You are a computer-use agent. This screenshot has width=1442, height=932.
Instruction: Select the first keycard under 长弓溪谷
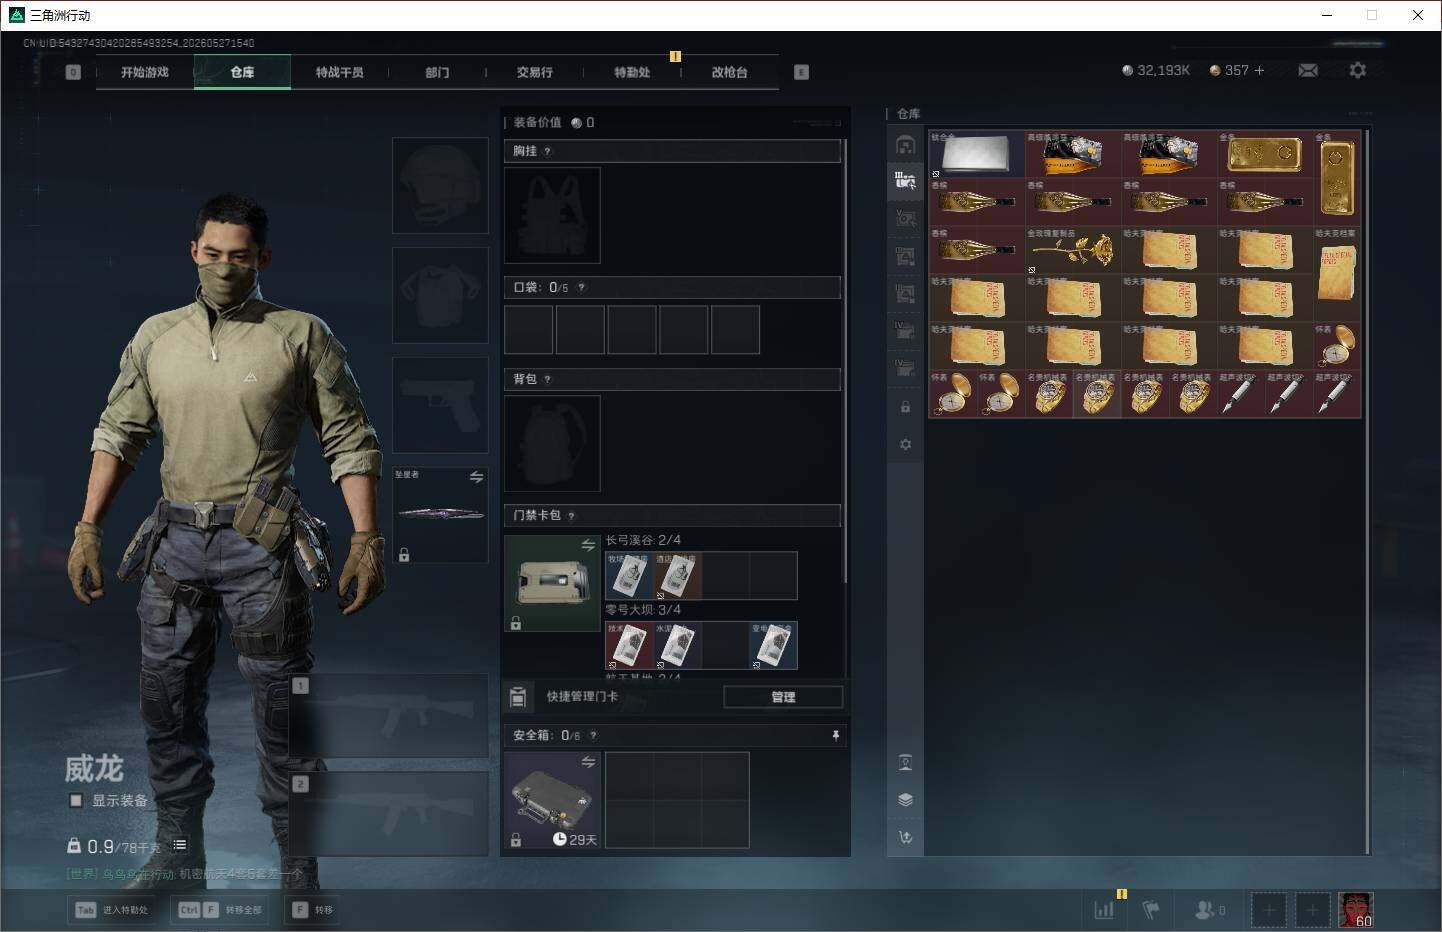(630, 576)
